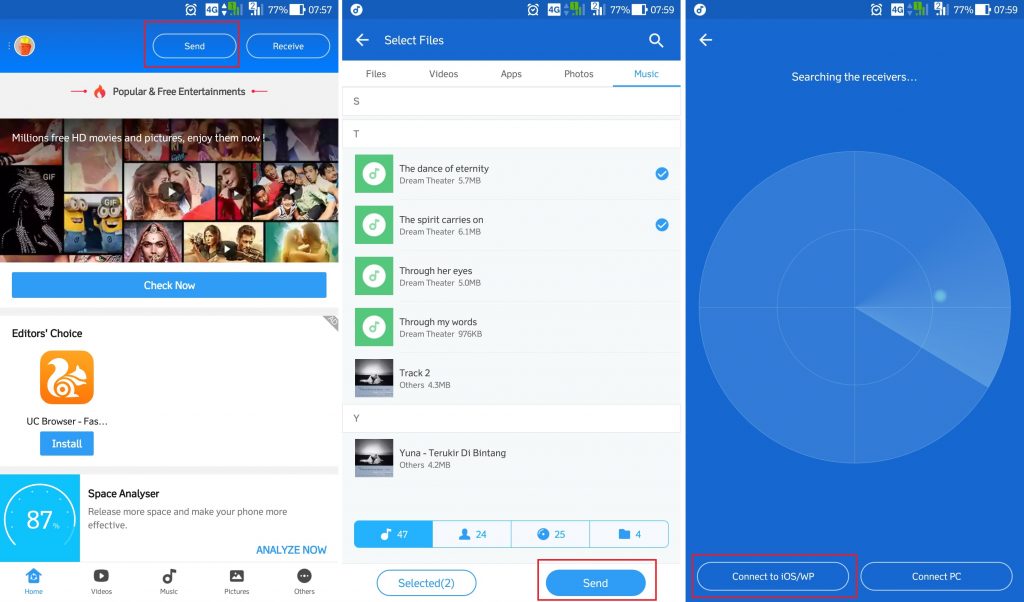Filter music by 24 artists
1024x602 pixels.
click(472, 534)
